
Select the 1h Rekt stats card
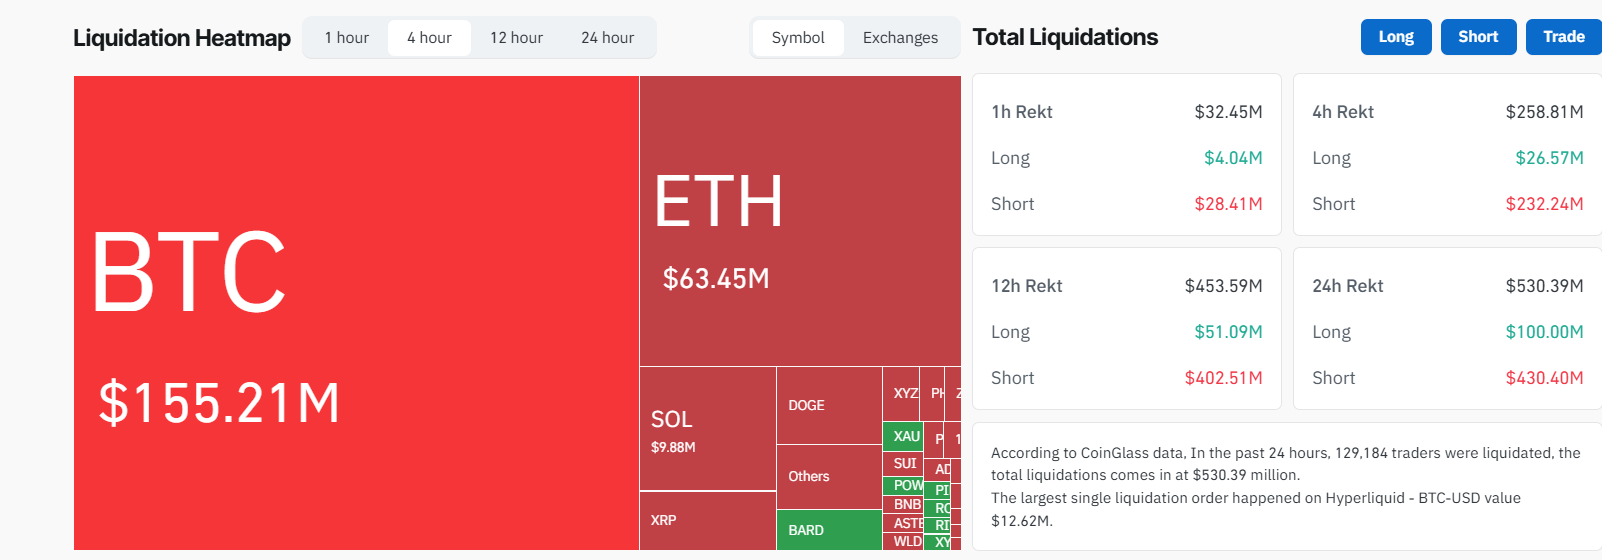tap(1126, 157)
